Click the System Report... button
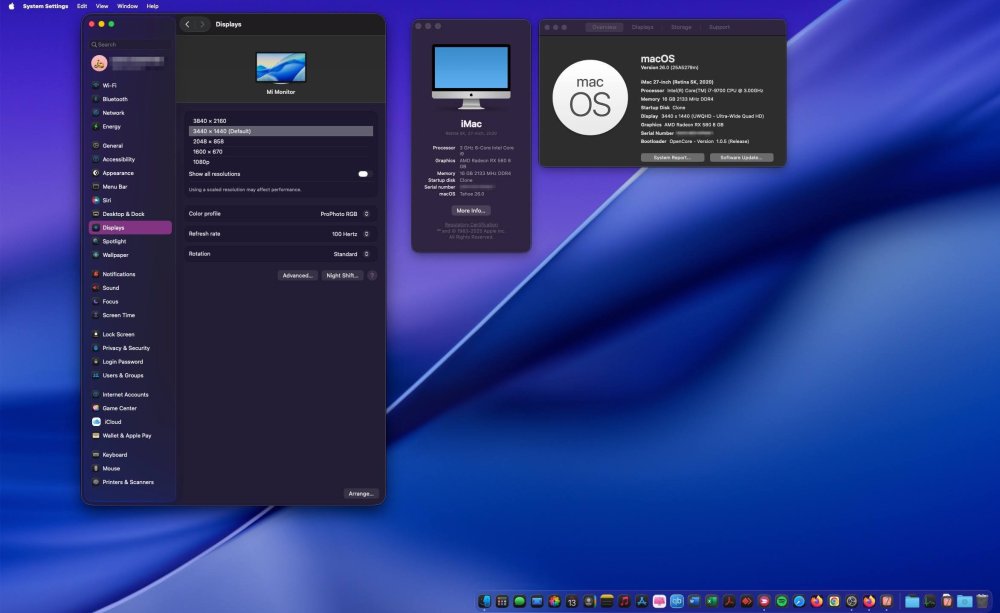This screenshot has width=1000, height=613. tap(672, 158)
